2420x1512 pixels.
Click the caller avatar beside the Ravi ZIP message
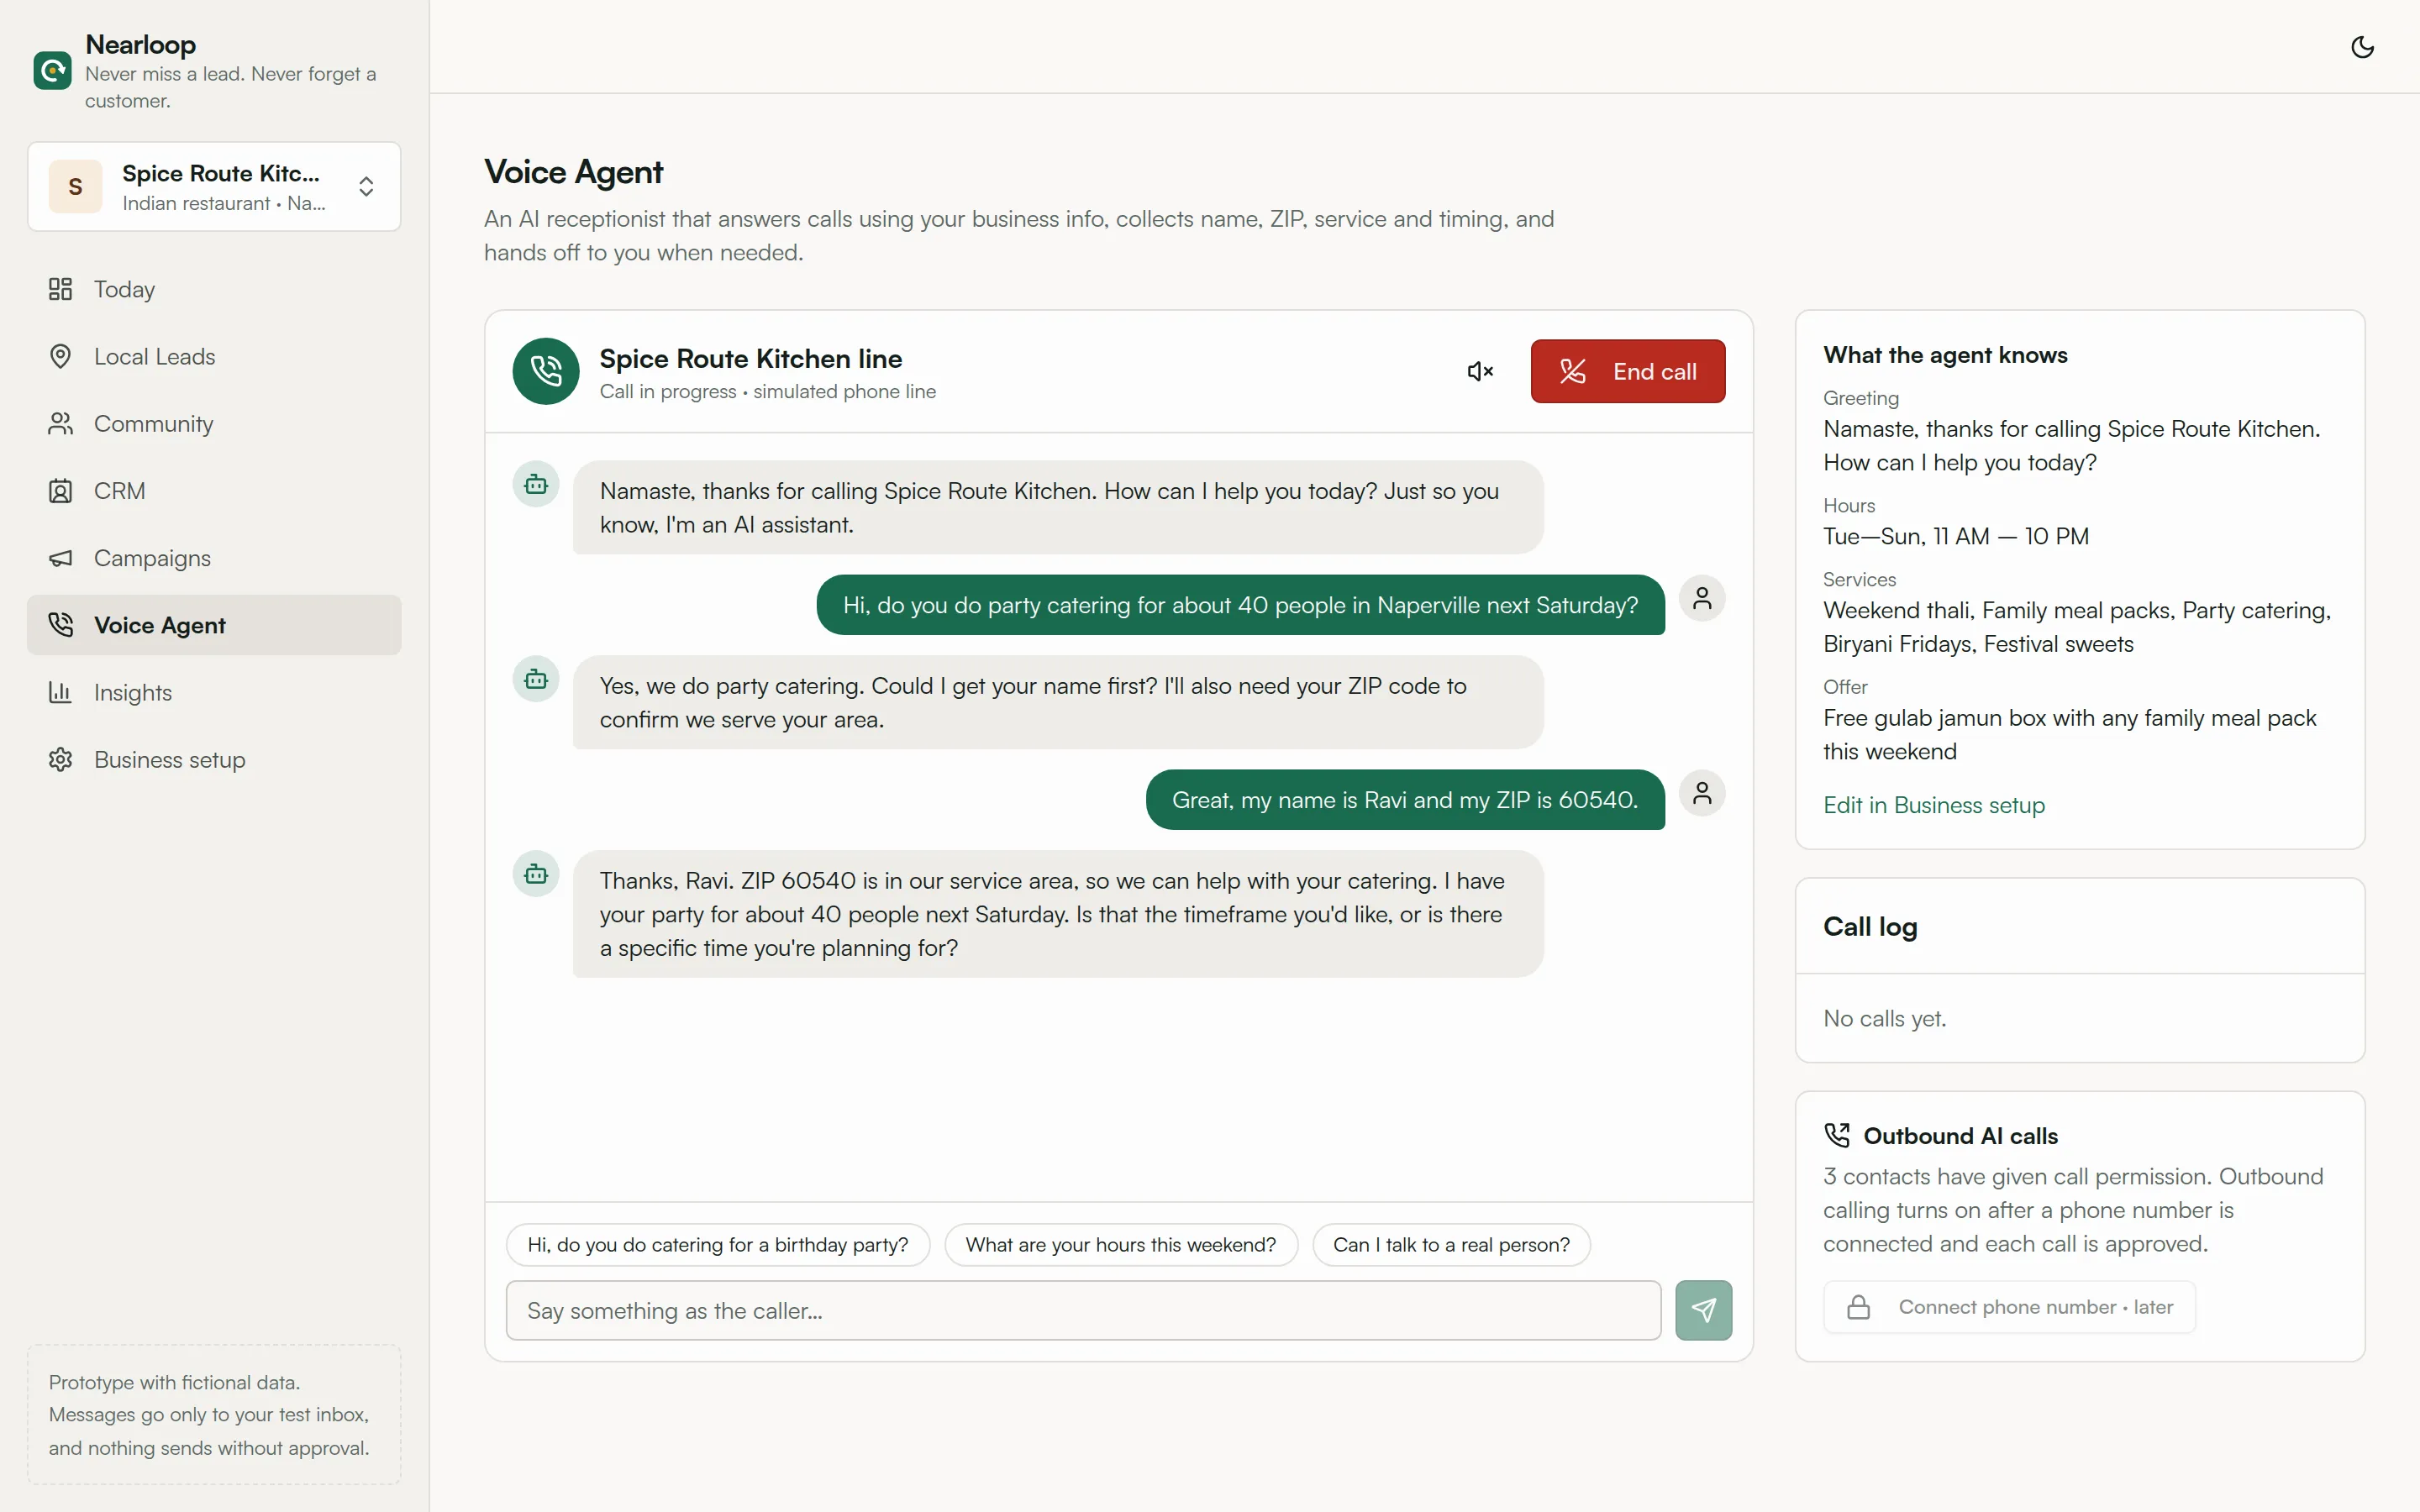[1702, 793]
